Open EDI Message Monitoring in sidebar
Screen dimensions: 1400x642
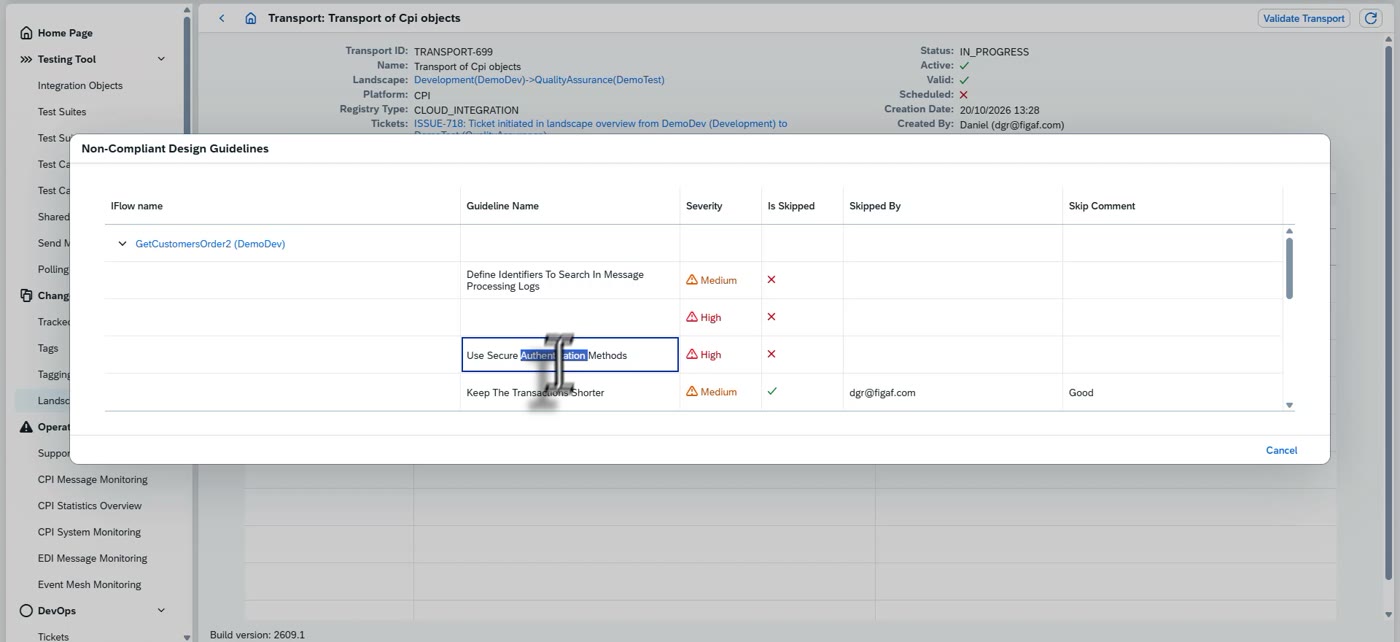tap(92, 559)
